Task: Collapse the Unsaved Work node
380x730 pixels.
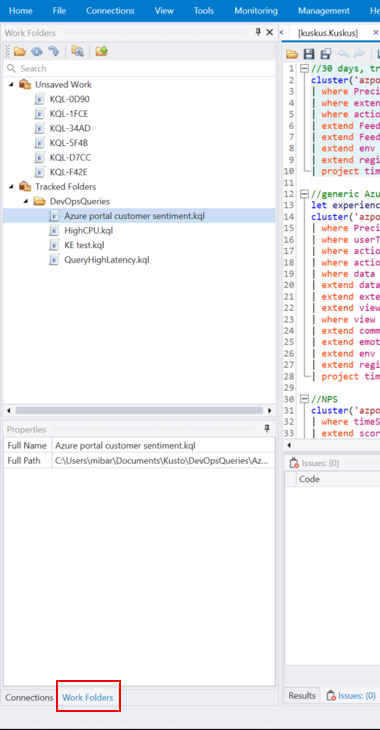Action: coord(10,85)
